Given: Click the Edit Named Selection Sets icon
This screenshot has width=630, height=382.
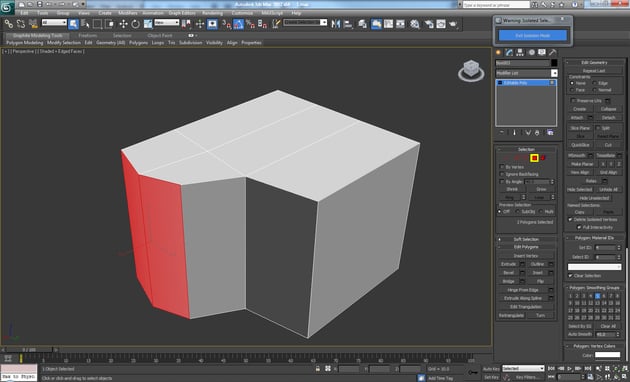Looking at the screenshot, I should coord(276,24).
